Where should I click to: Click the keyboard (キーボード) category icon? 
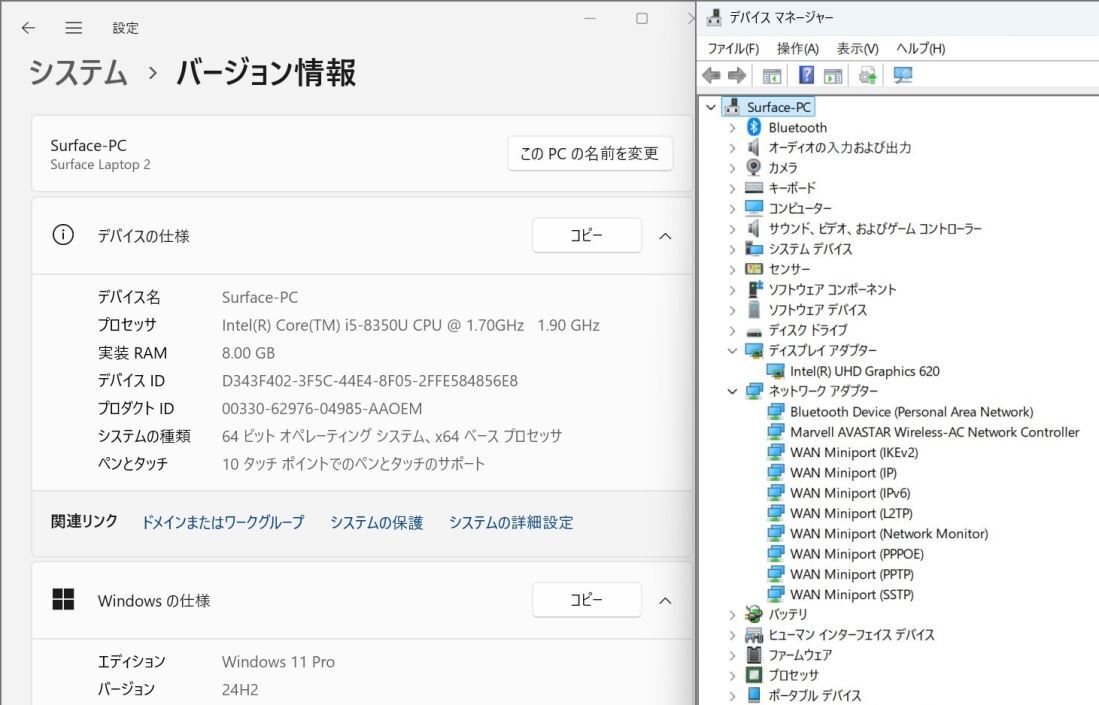pos(753,188)
